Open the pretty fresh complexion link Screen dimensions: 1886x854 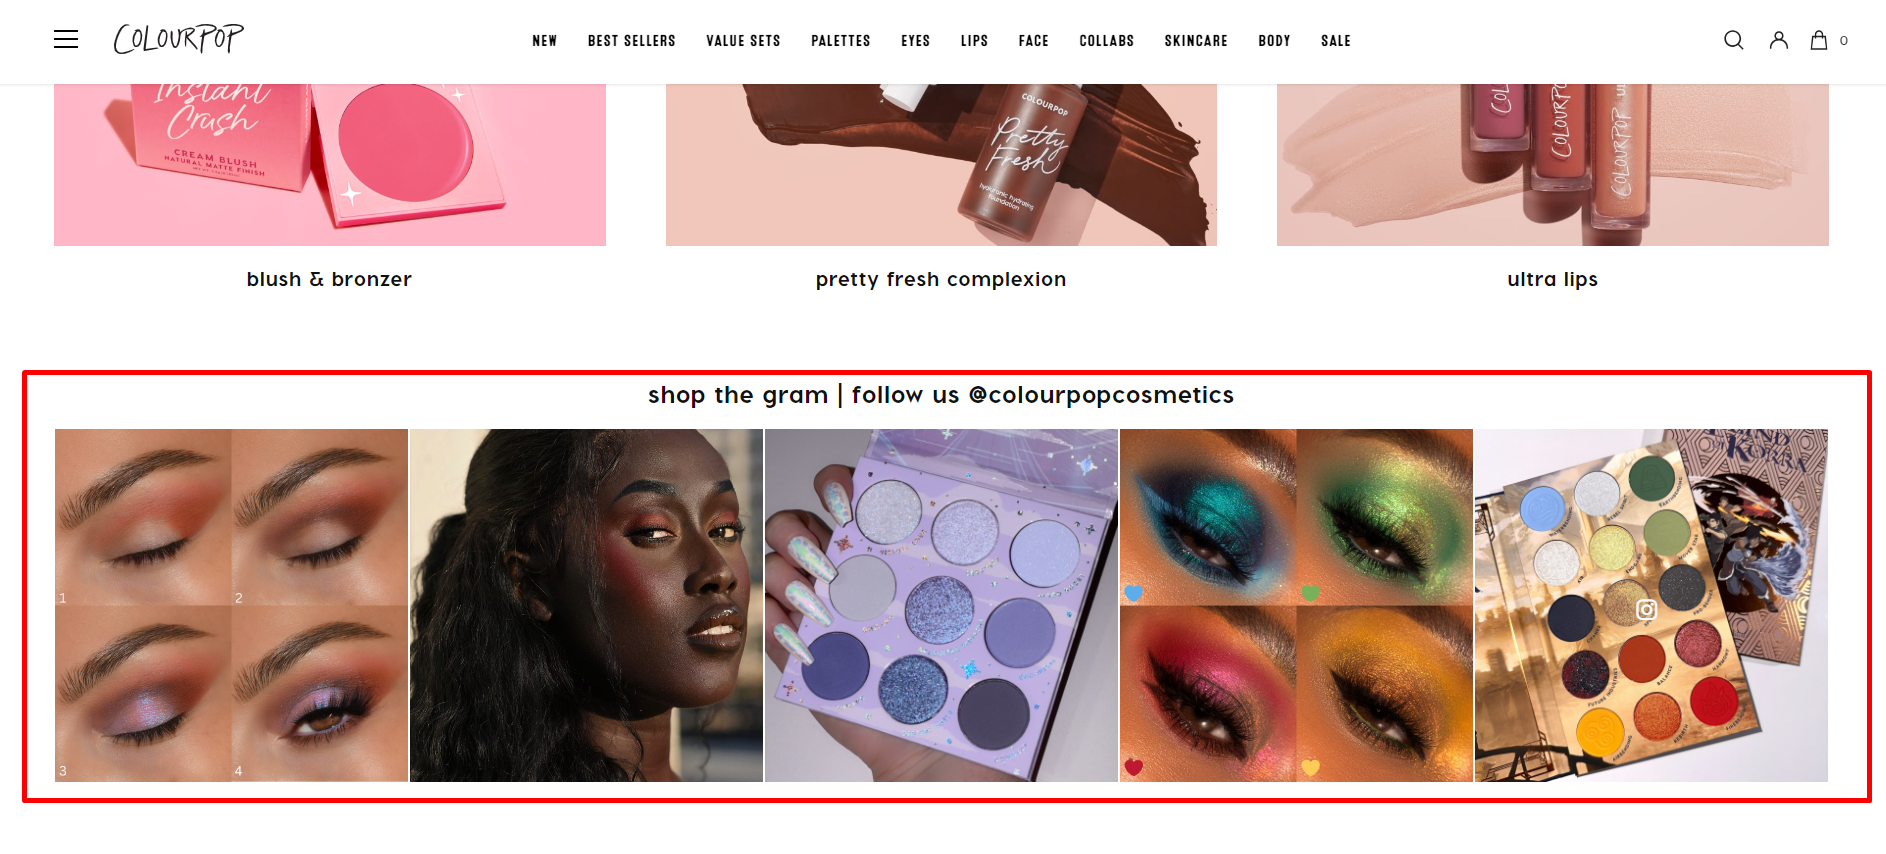tap(941, 279)
